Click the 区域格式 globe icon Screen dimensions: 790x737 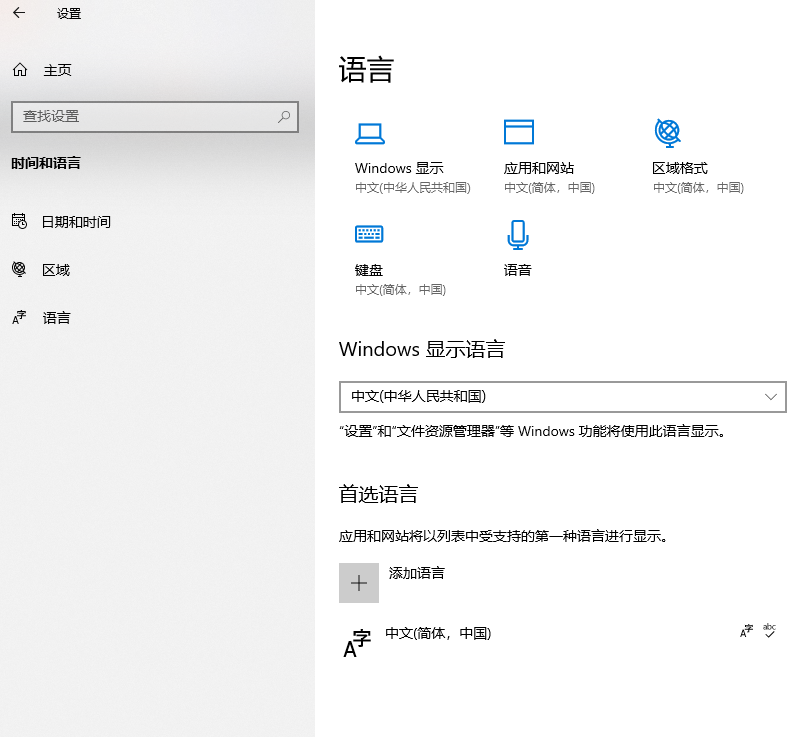[x=668, y=133]
